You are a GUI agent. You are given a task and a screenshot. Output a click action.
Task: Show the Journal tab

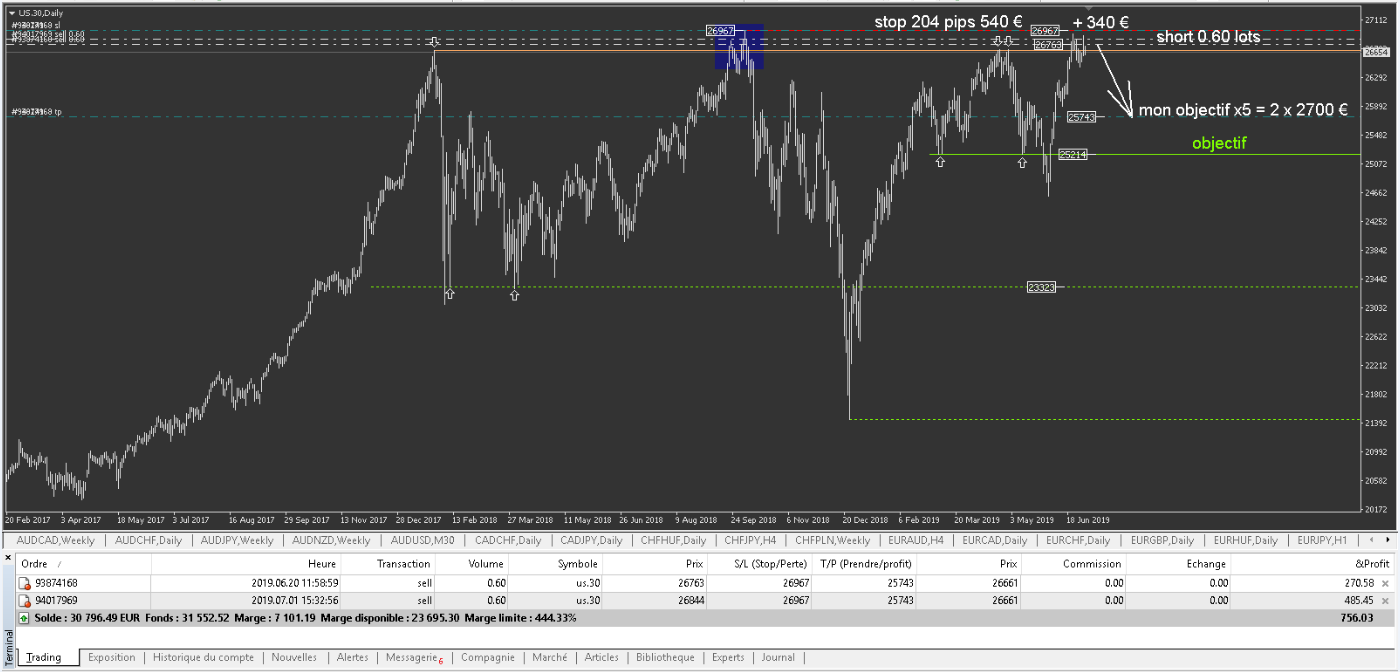(x=778, y=657)
